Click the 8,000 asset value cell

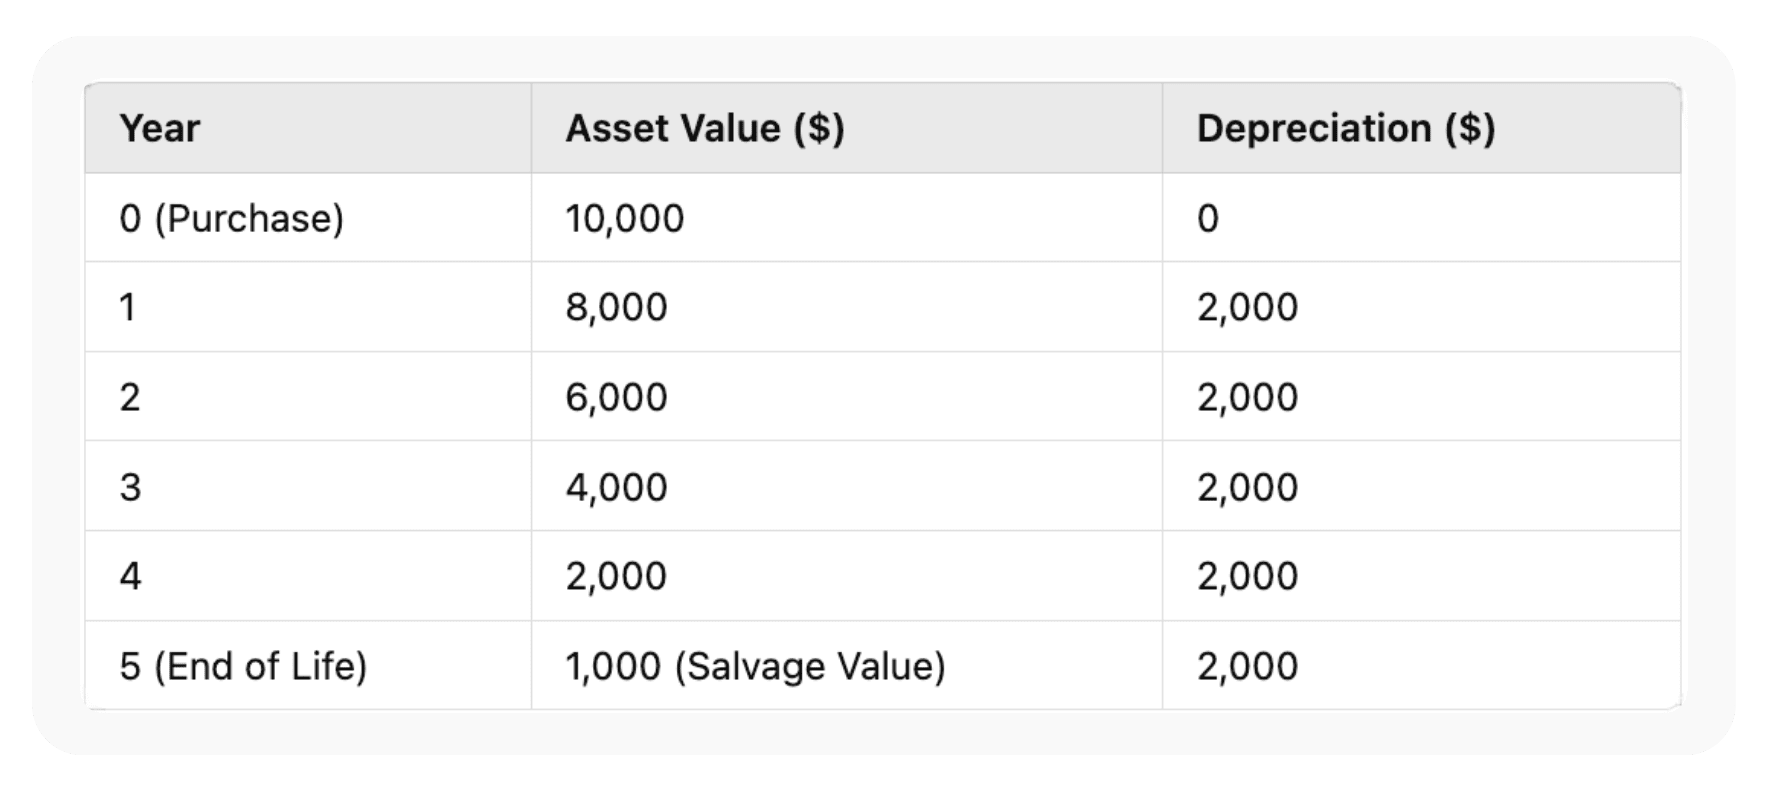click(616, 307)
